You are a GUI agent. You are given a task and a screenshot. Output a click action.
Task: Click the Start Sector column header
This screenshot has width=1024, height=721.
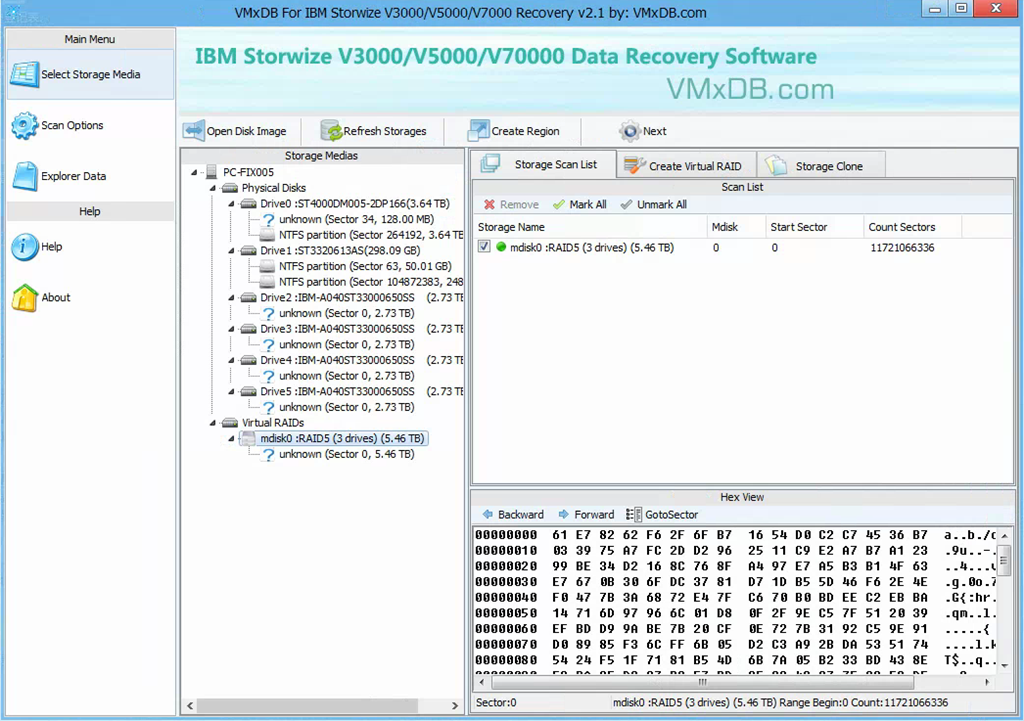click(x=814, y=227)
